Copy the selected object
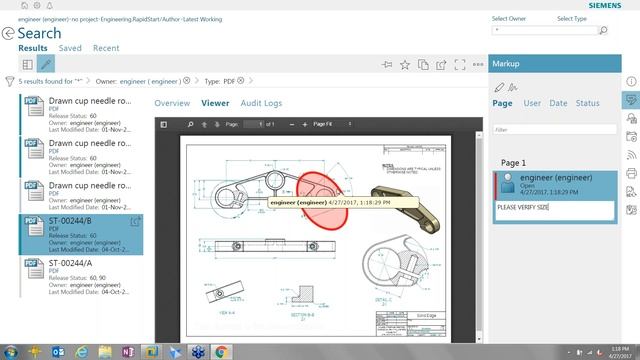The image size is (640, 360). (423, 64)
